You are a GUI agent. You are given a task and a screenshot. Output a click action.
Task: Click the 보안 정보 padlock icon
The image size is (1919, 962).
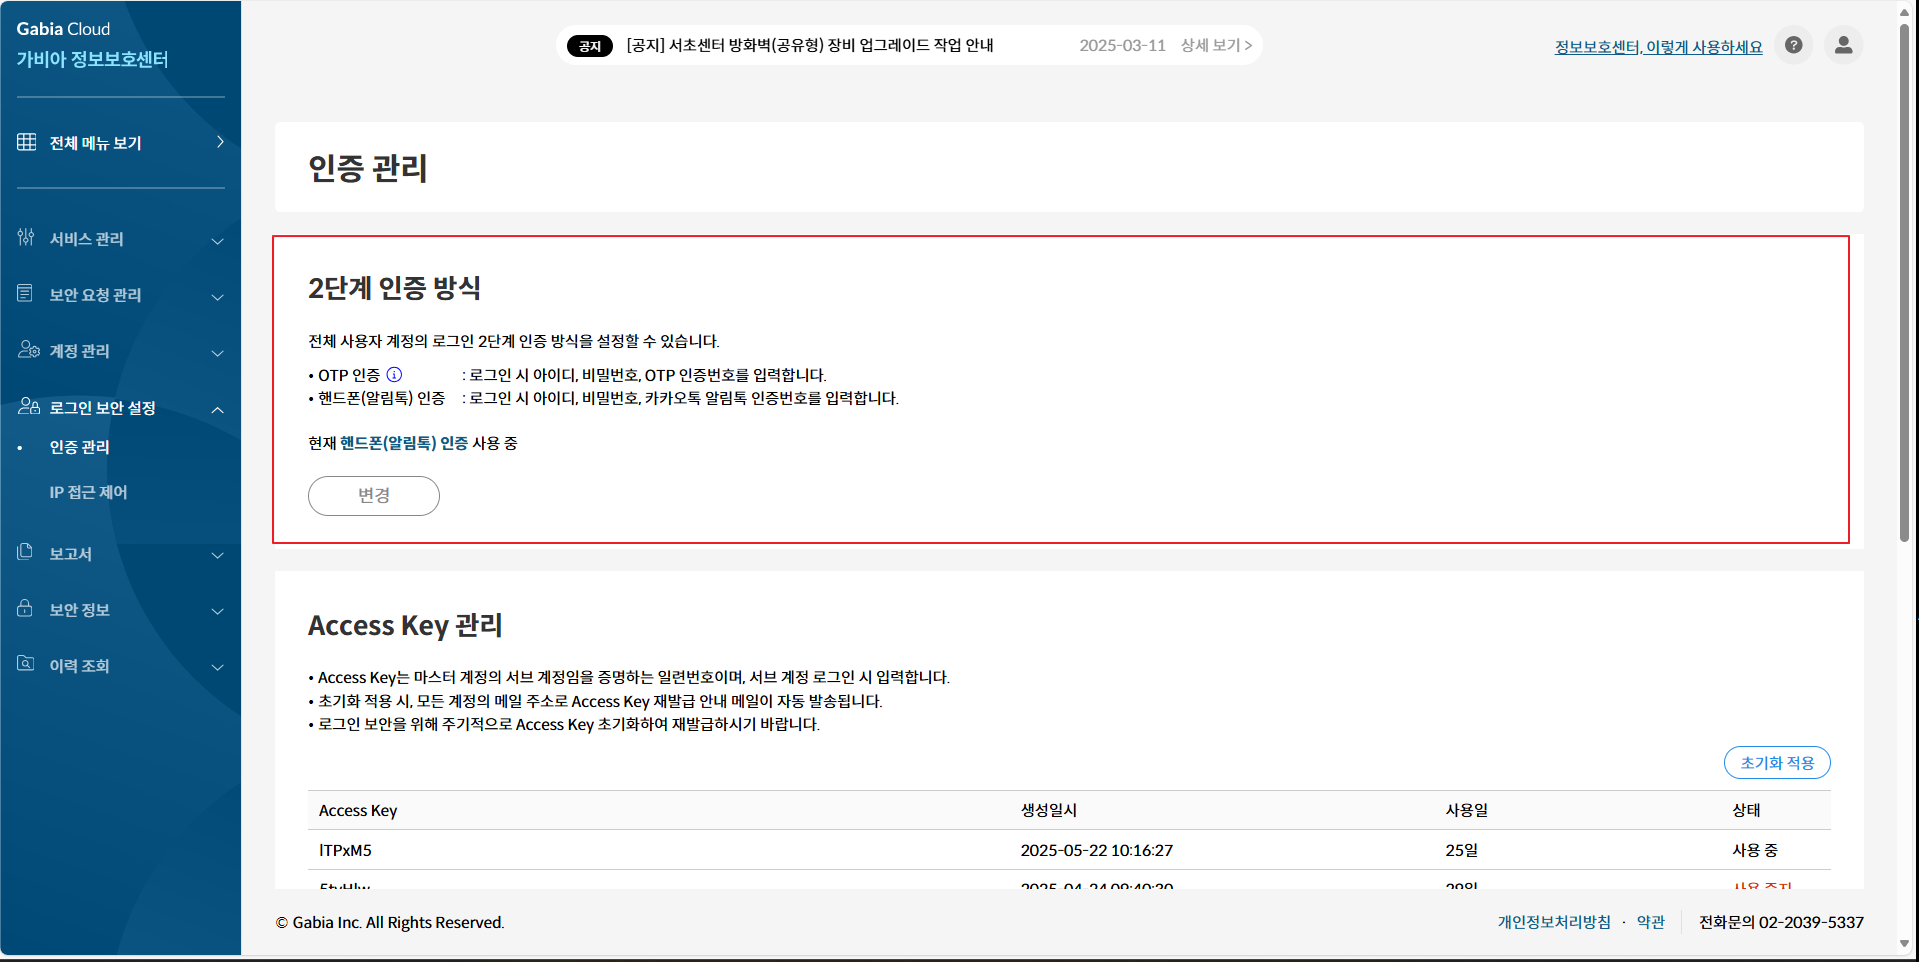(x=26, y=608)
